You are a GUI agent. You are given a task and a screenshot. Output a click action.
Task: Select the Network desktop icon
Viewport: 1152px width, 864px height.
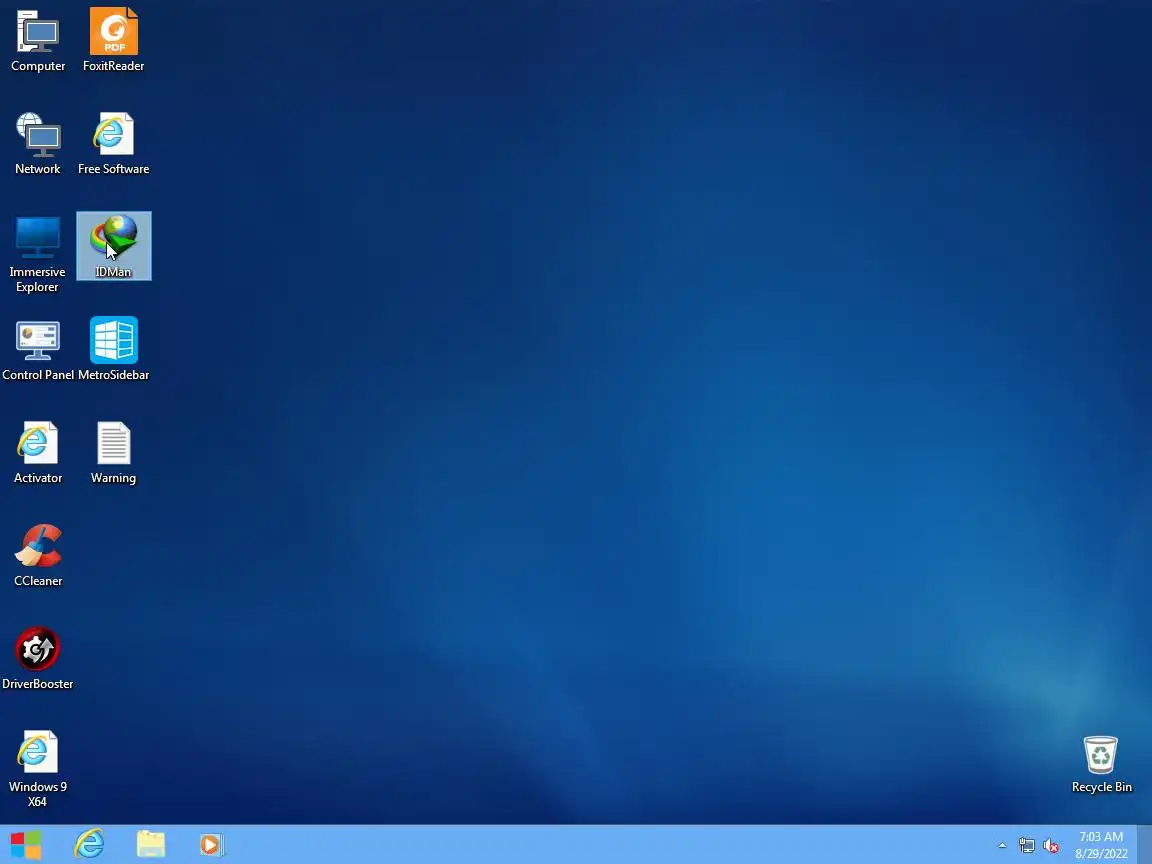pyautogui.click(x=38, y=143)
